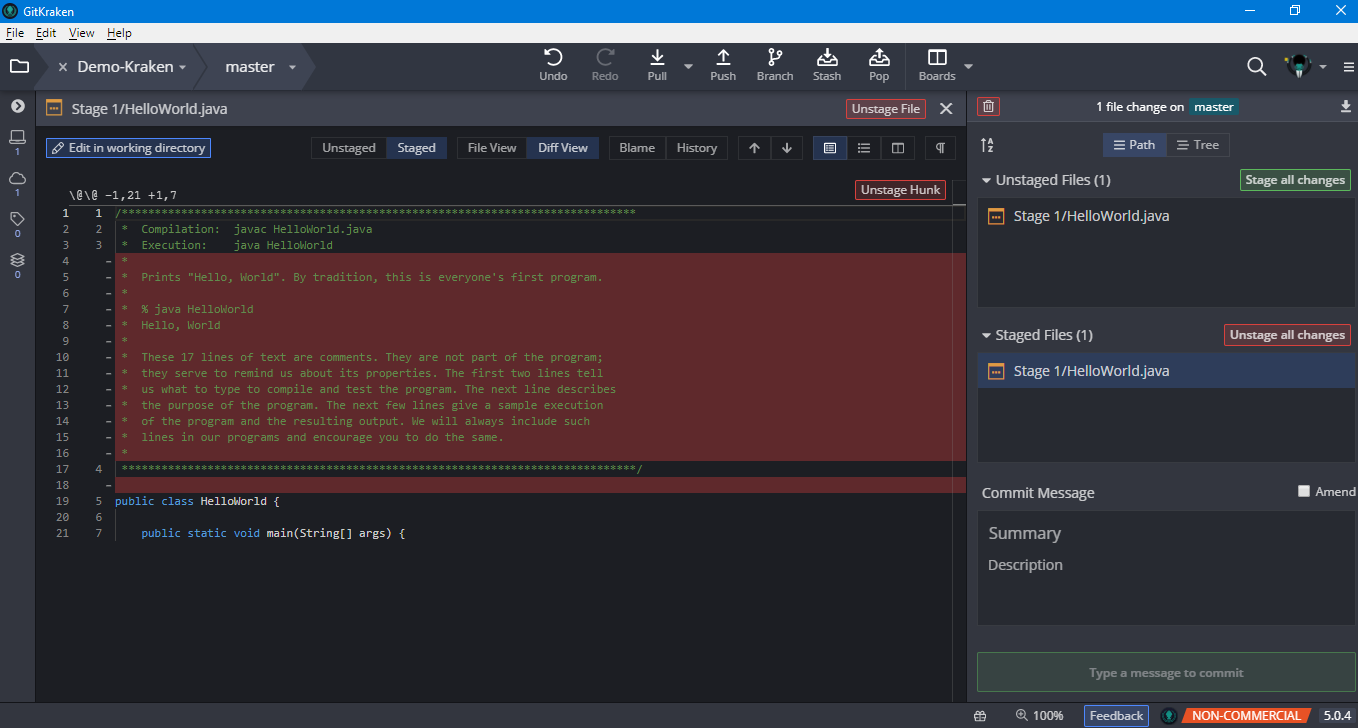Click Edit in working directory
This screenshot has width=1358, height=728.
128,148
